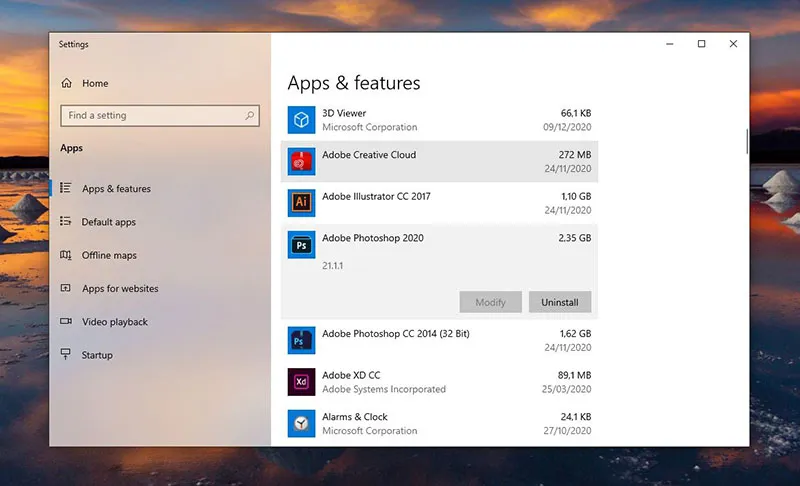This screenshot has height=486, width=800.
Task: Open Startup apps settings
Action: pos(97,355)
